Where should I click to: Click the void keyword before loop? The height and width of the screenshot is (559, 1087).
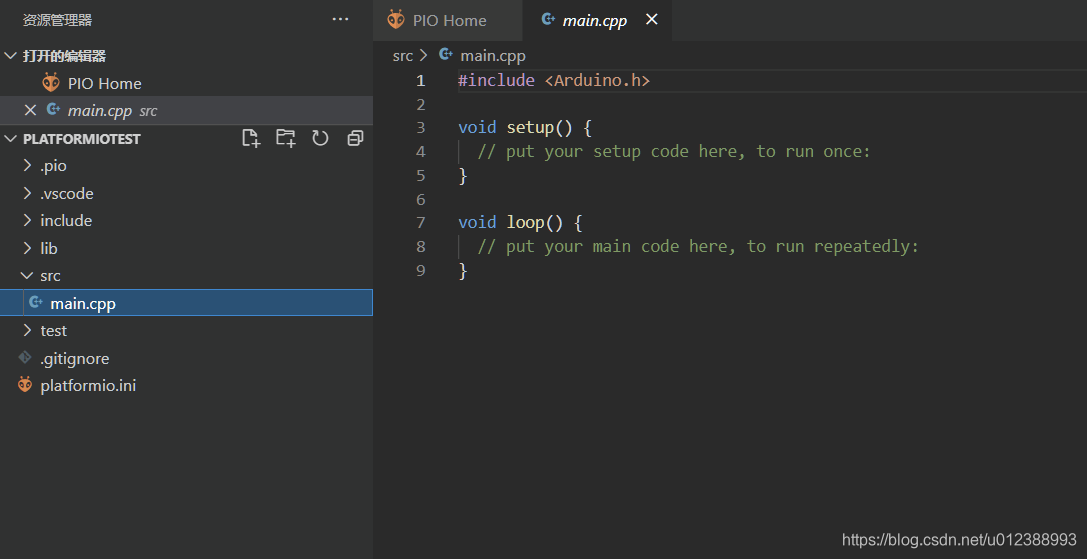click(477, 223)
